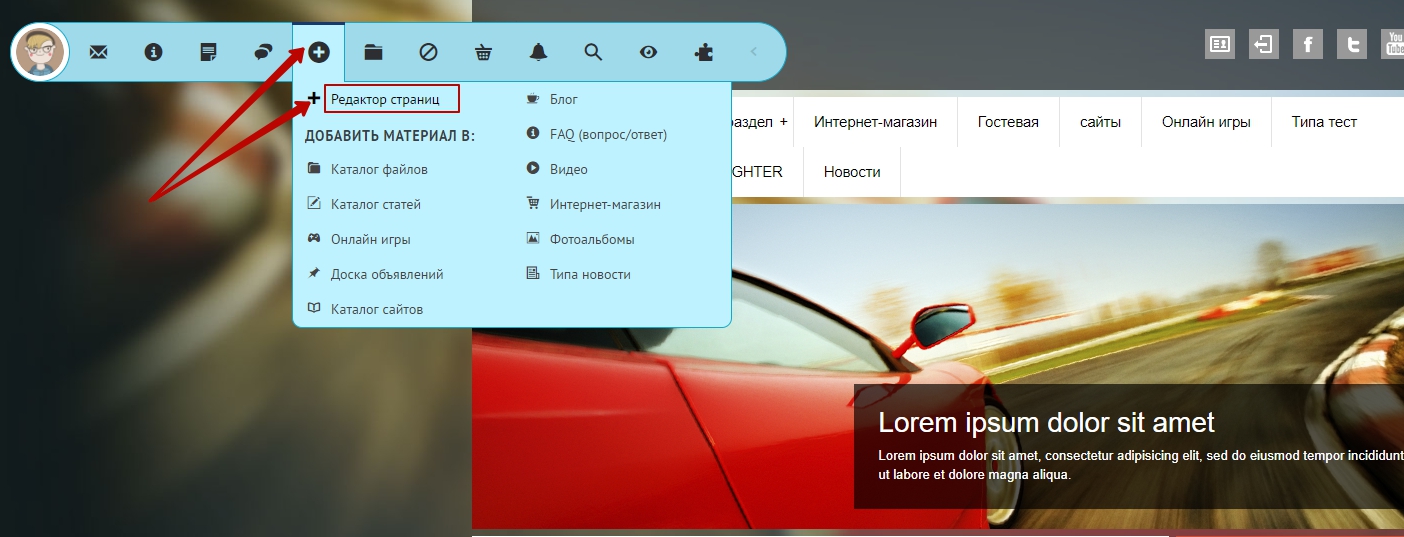
Task: Choose Интернет-магазин in the add menu
Action: tap(605, 204)
